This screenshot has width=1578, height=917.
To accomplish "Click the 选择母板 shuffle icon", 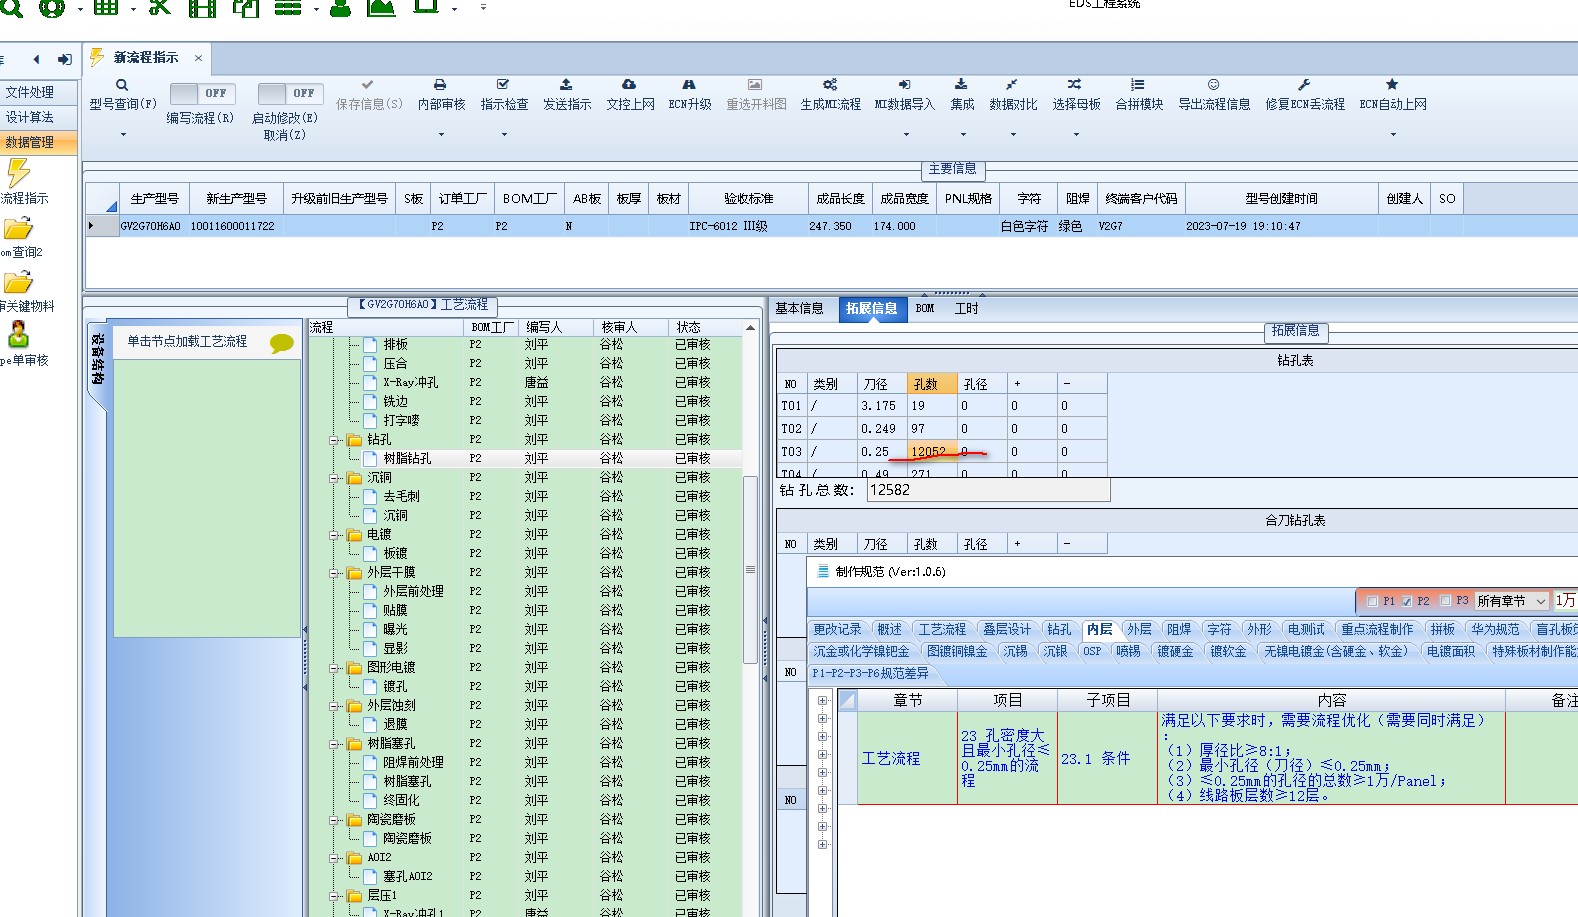I will click(x=1075, y=85).
